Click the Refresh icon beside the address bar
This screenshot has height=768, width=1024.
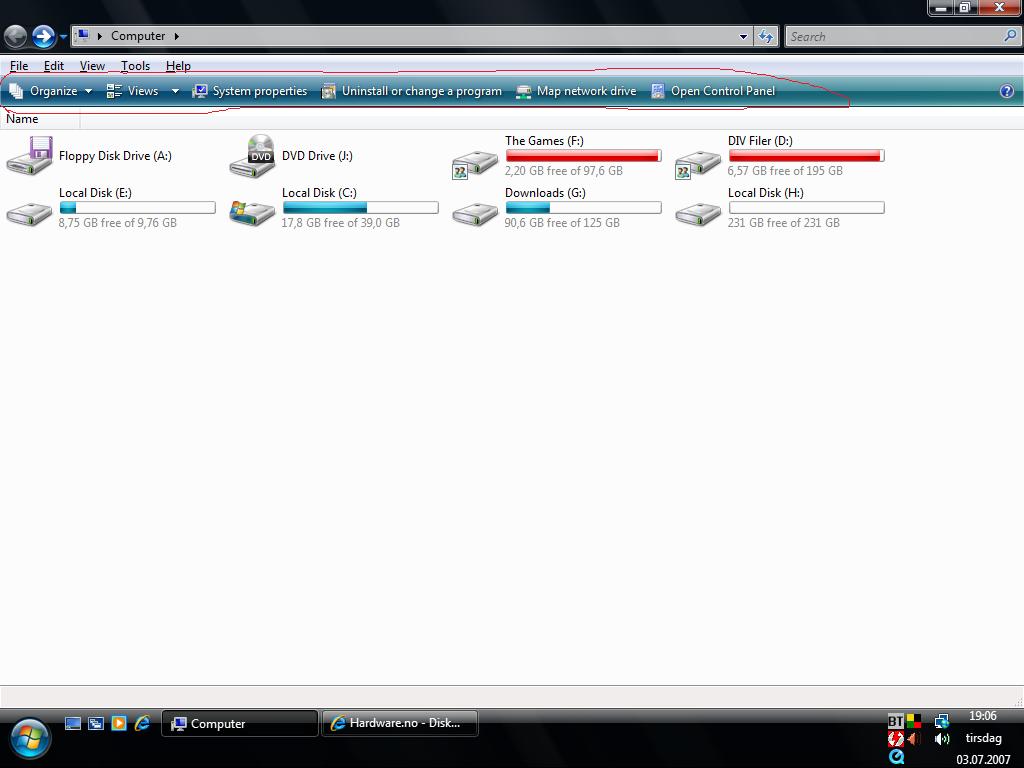click(766, 37)
